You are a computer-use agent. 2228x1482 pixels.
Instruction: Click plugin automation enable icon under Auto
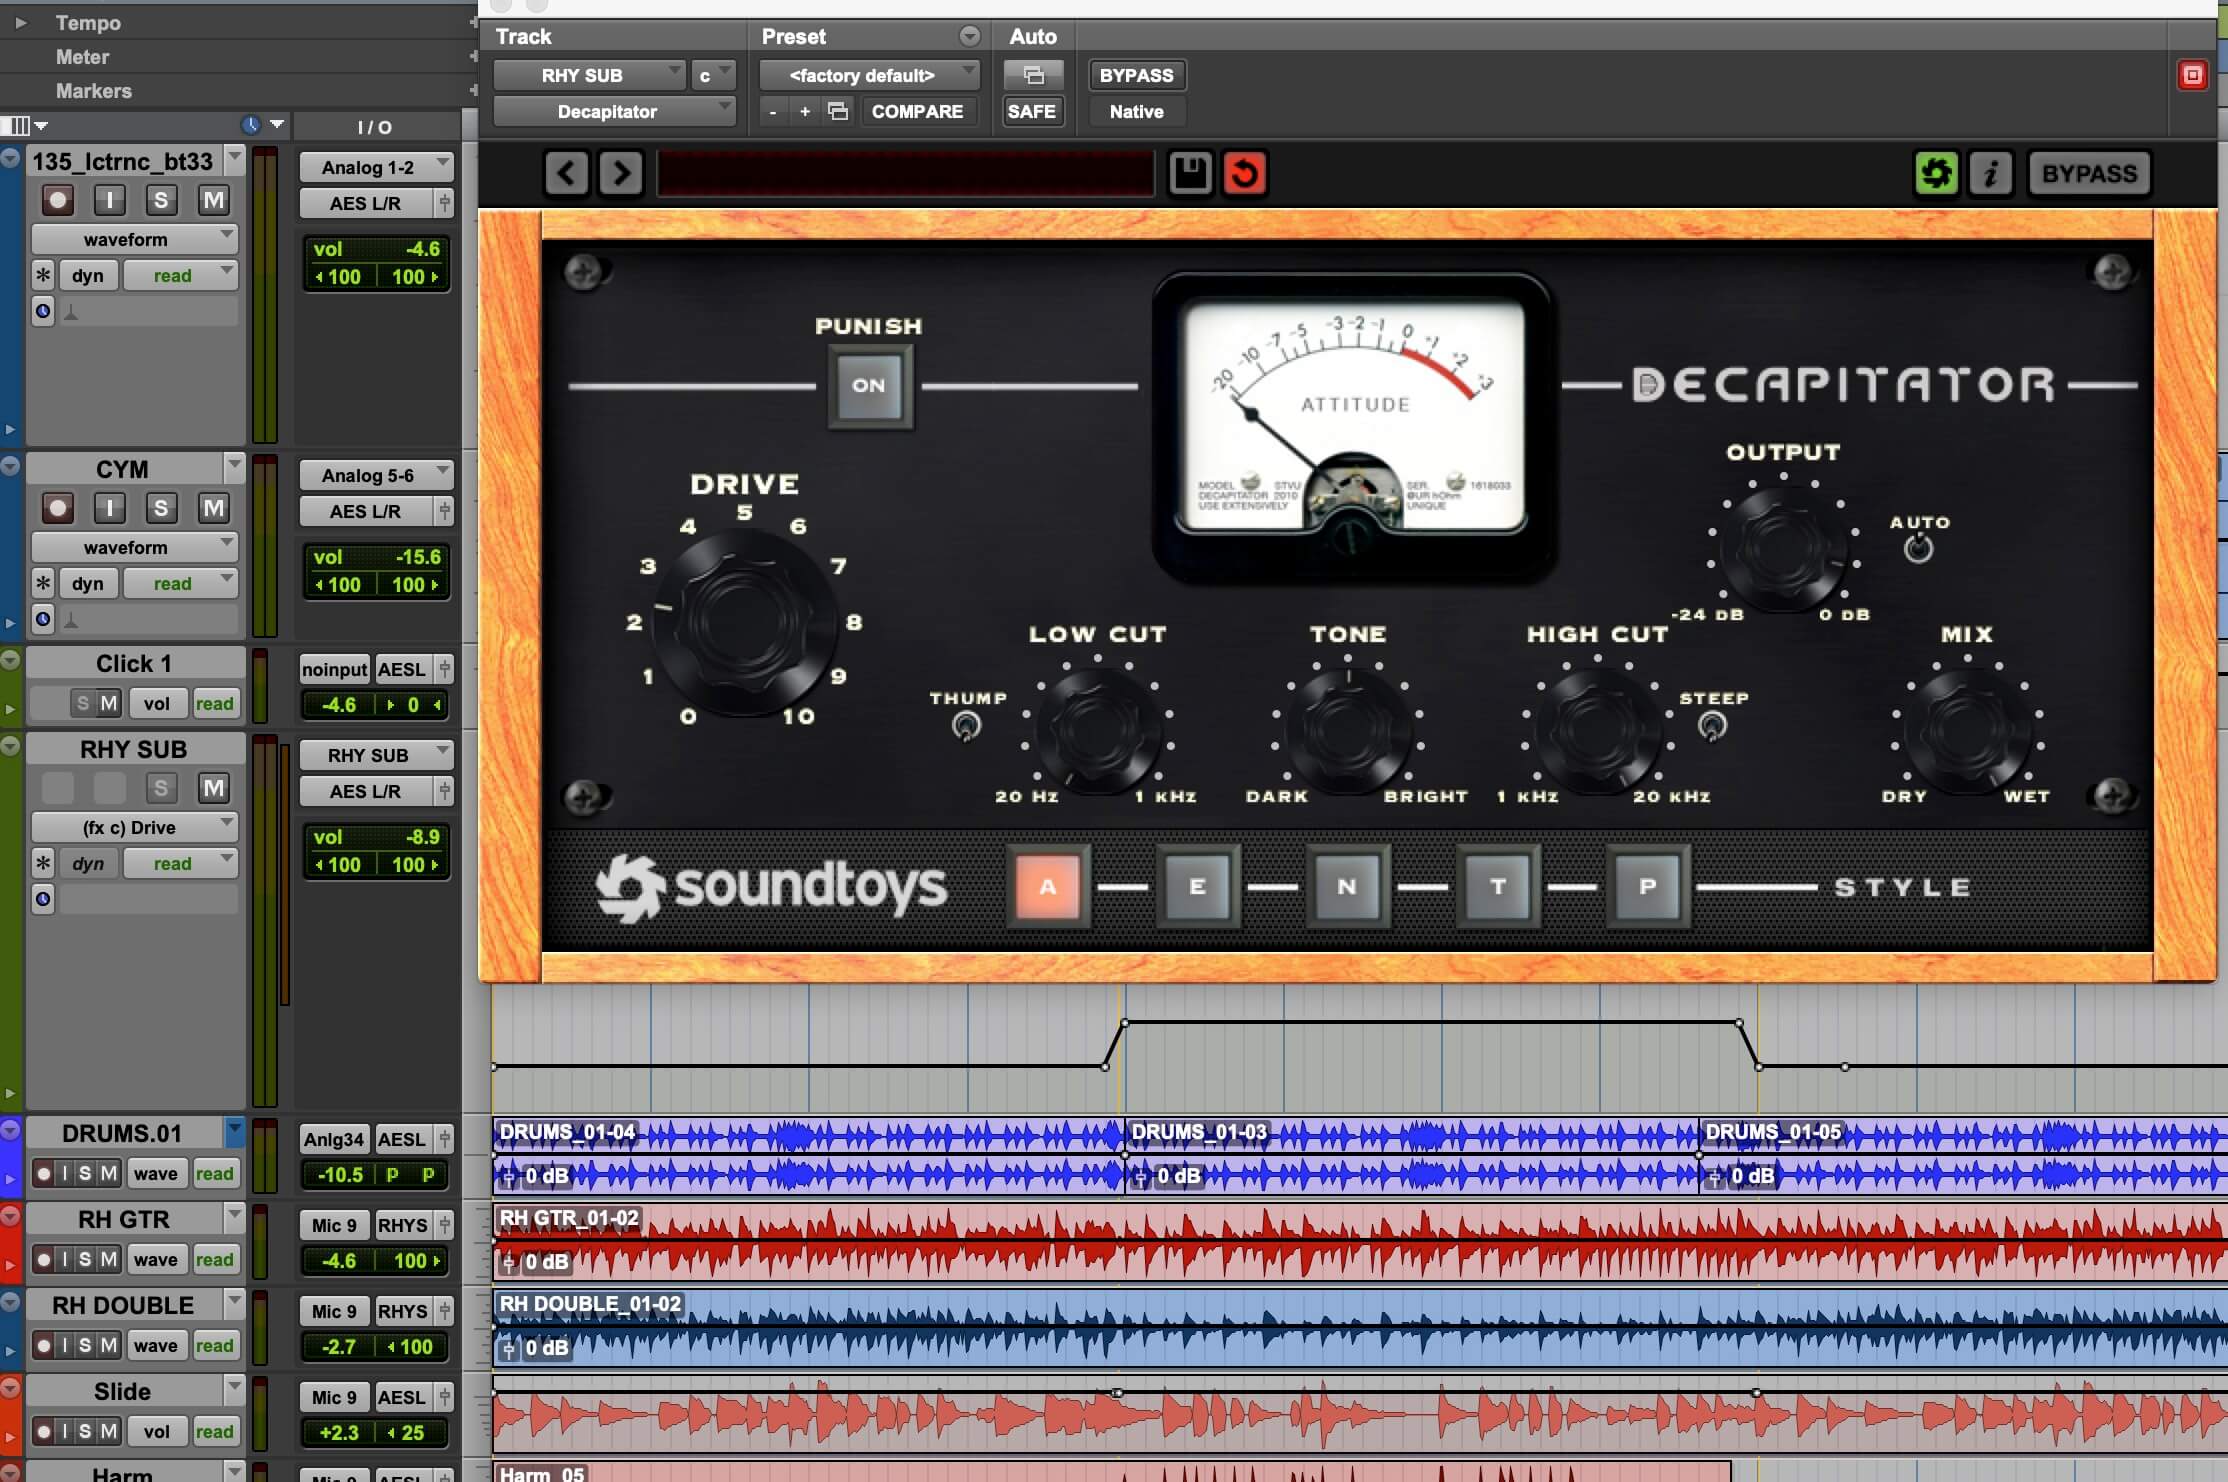(1033, 75)
